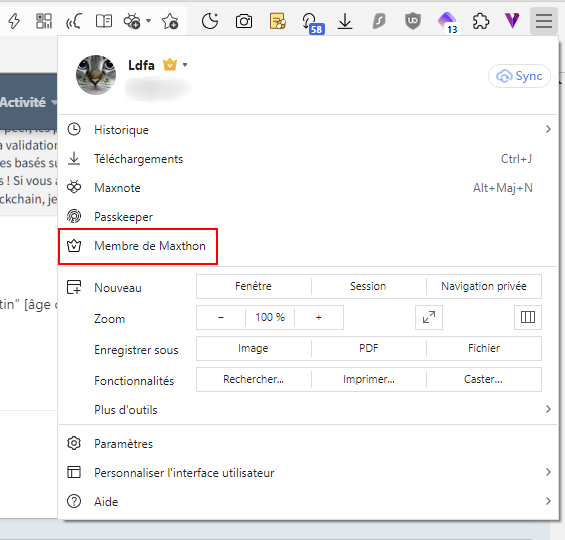Save page as PDF
The height and width of the screenshot is (540, 565).
point(368,348)
